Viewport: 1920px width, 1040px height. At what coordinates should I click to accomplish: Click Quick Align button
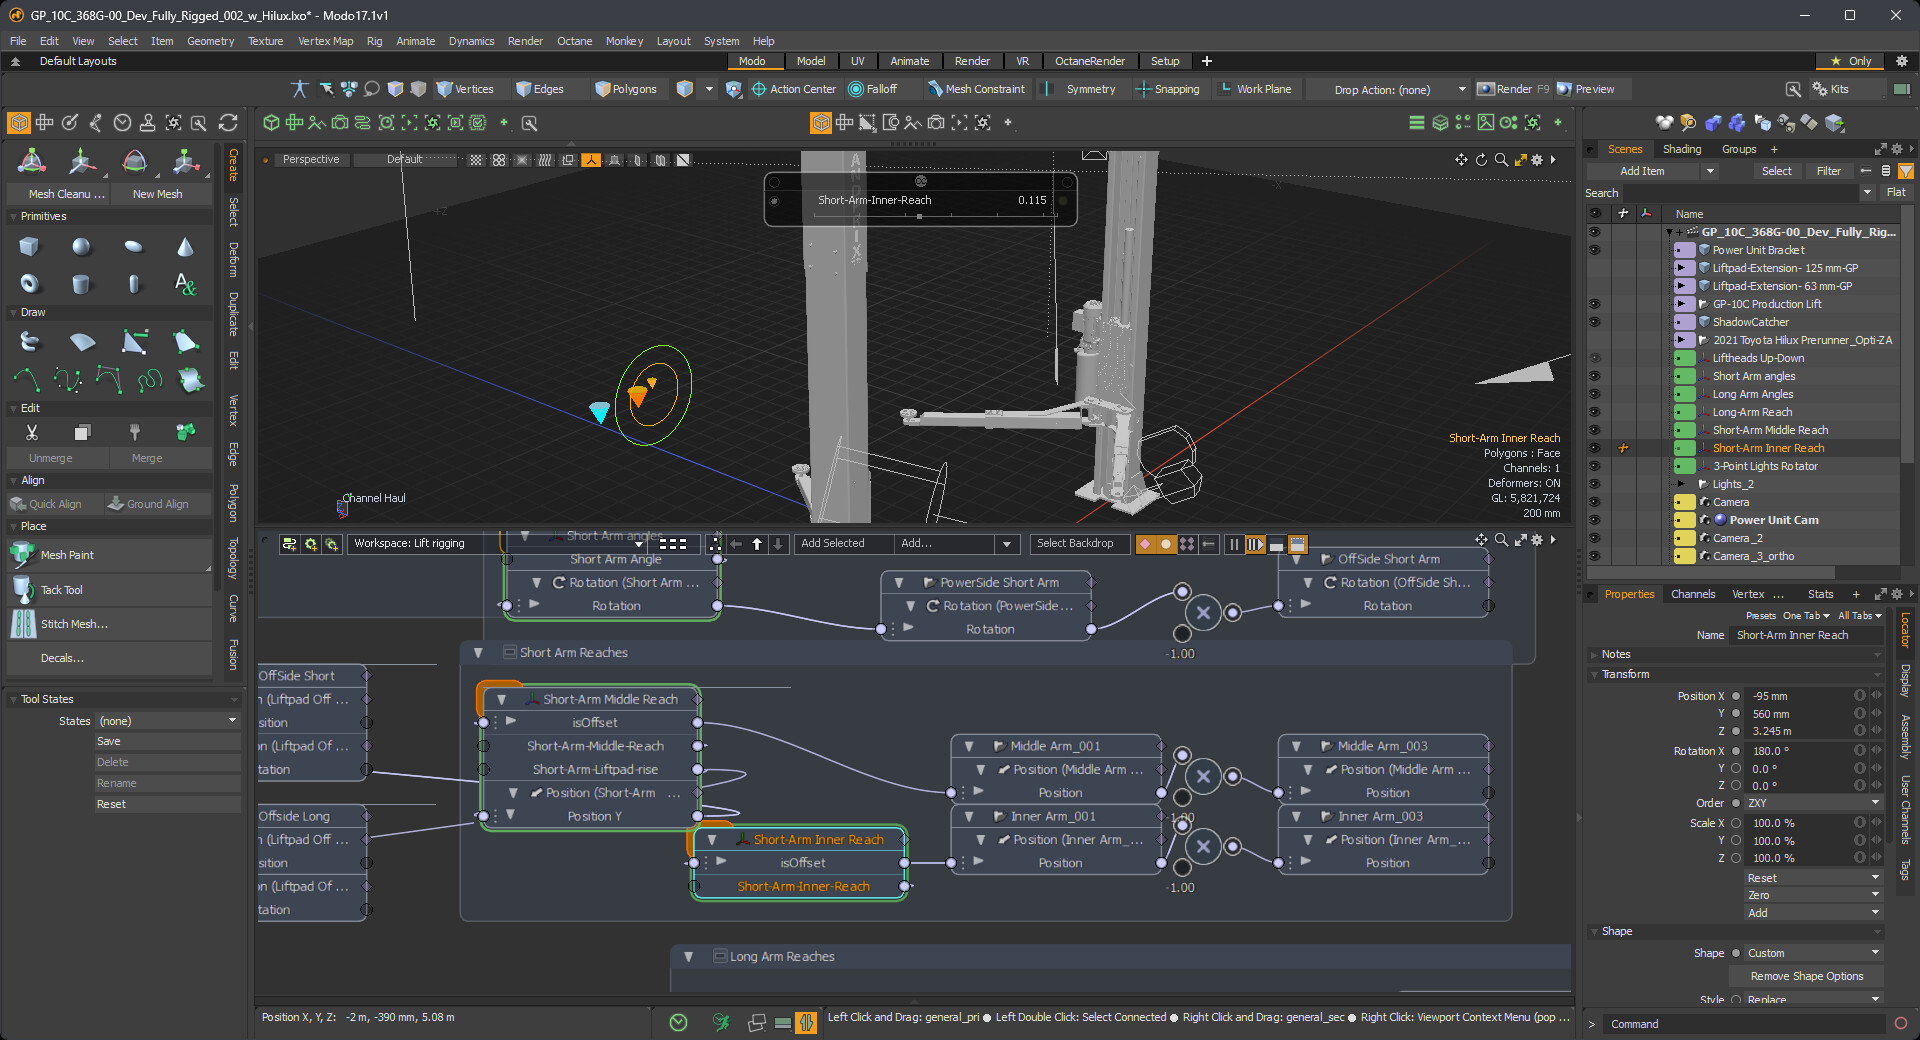[x=55, y=504]
